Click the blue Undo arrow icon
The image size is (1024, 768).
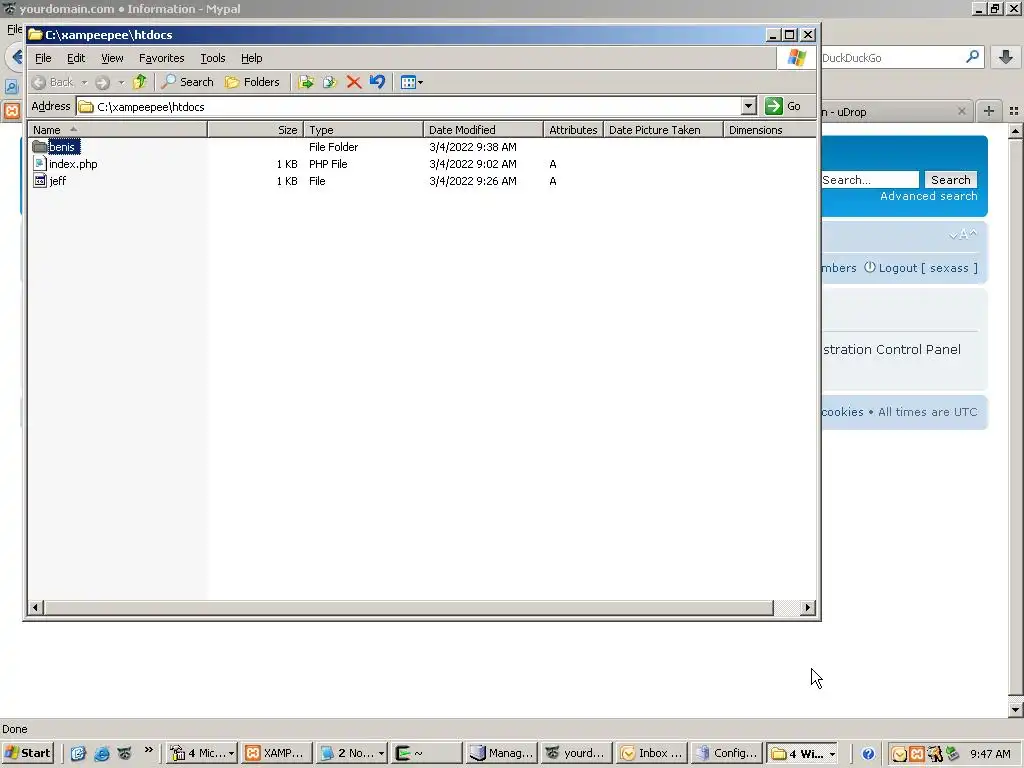point(377,82)
